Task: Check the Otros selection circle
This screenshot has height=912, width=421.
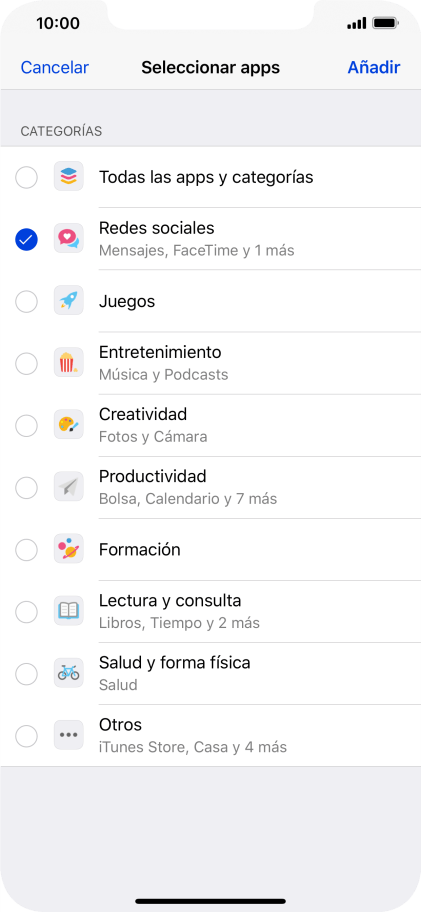Action: (x=26, y=736)
